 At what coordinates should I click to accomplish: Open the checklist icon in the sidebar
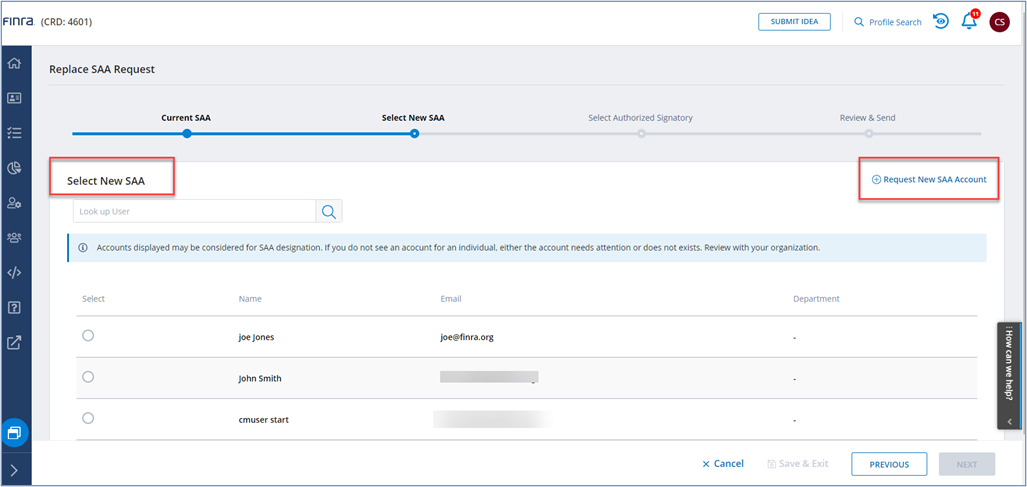point(15,133)
